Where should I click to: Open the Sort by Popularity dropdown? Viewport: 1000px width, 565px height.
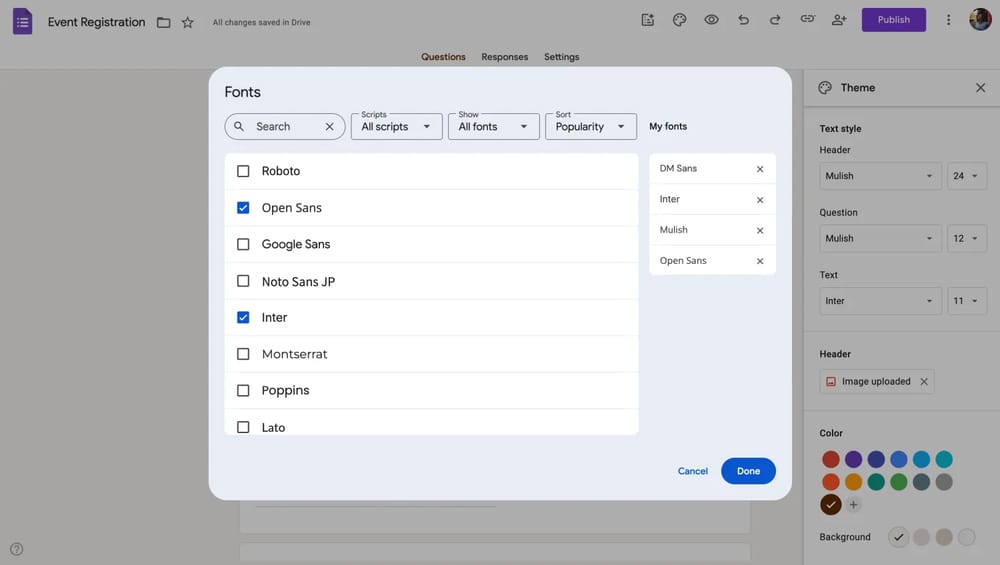pyautogui.click(x=590, y=127)
